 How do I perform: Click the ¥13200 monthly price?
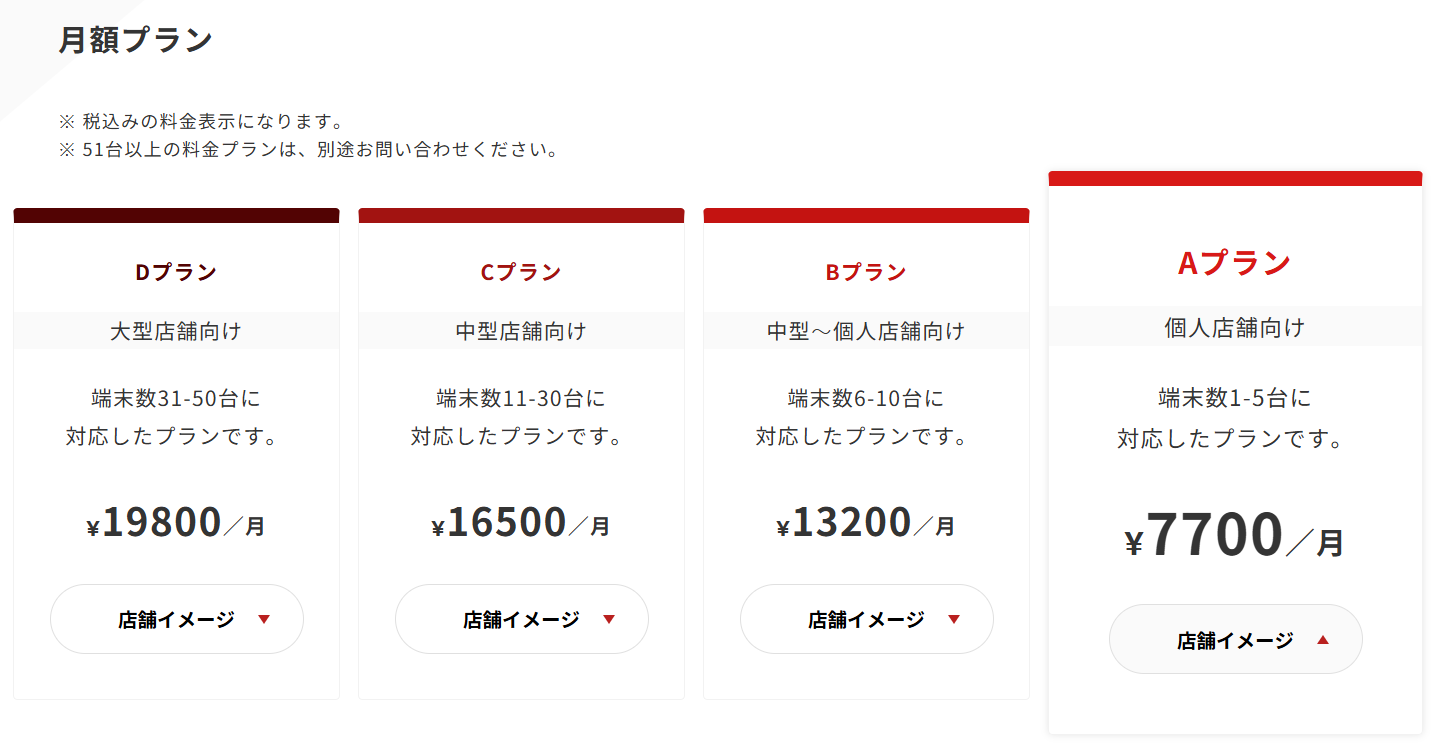[866, 522]
